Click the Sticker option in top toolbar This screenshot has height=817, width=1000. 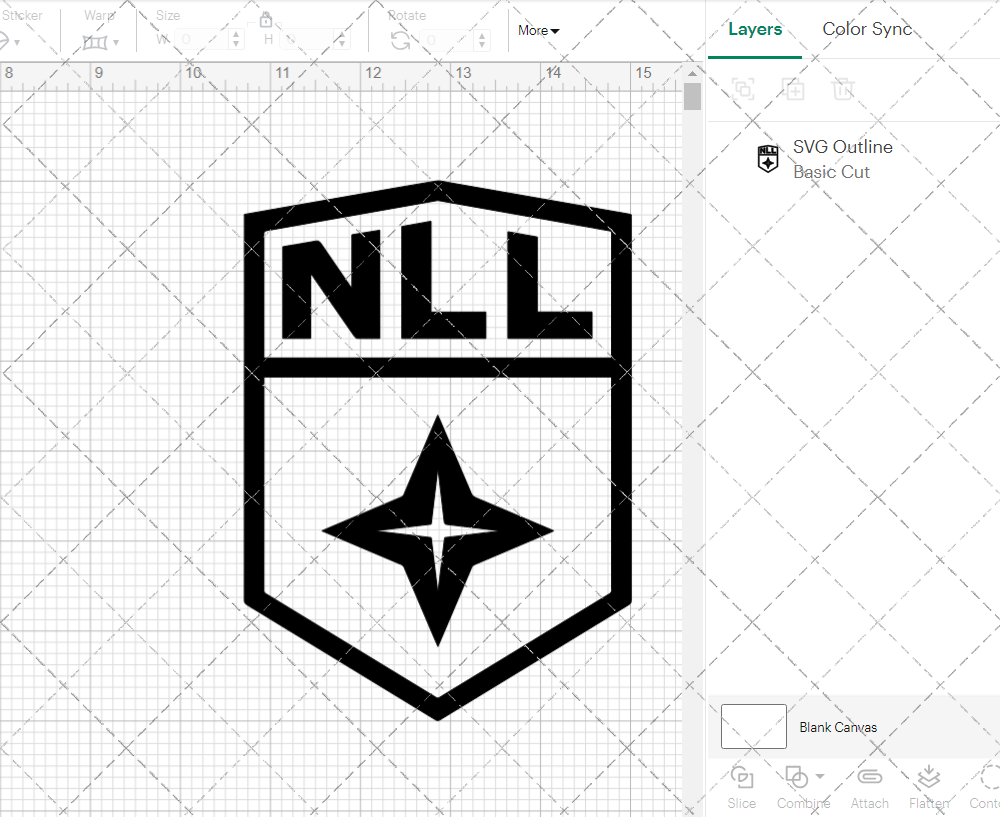(22, 15)
